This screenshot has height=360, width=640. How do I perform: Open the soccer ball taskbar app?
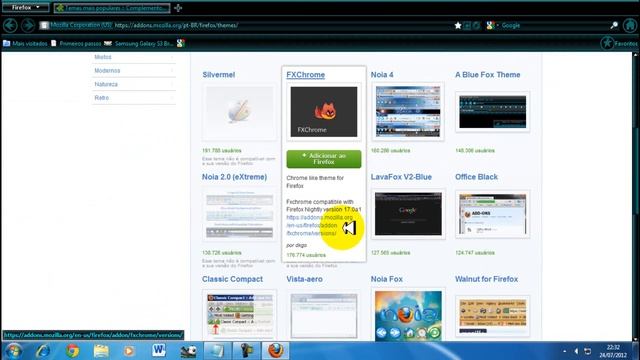click(188, 351)
